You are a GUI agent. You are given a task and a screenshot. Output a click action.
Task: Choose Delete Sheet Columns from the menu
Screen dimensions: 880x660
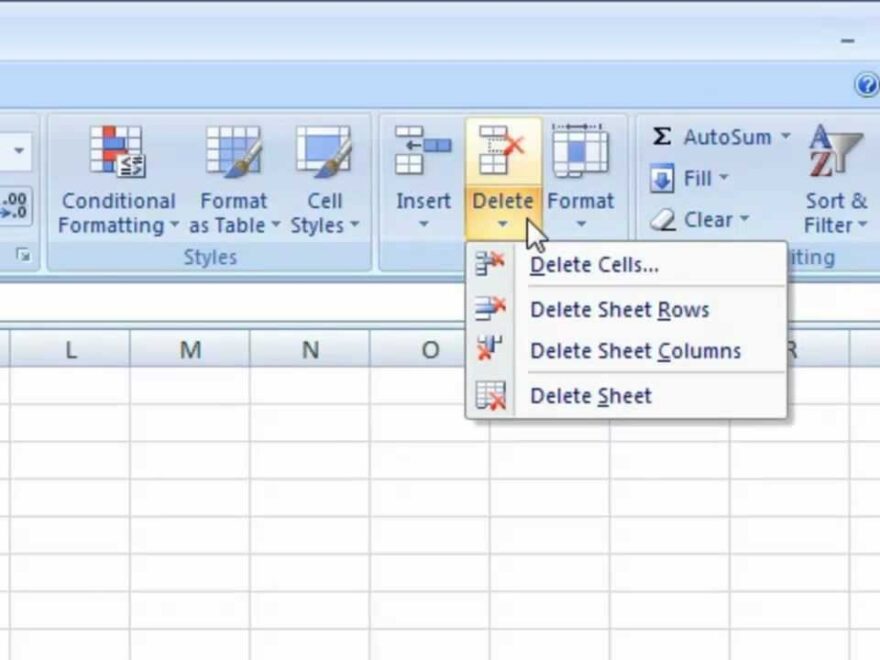636,351
